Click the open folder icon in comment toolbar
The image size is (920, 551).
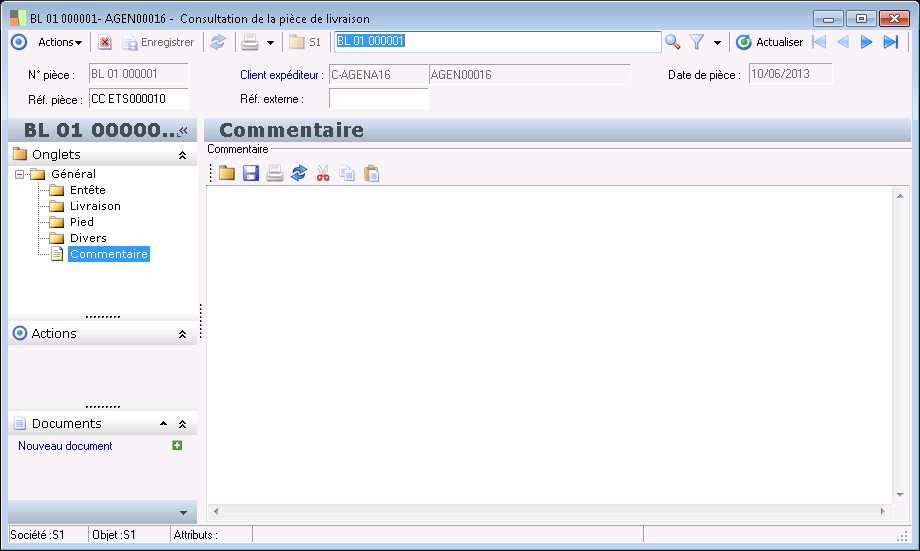point(227,173)
